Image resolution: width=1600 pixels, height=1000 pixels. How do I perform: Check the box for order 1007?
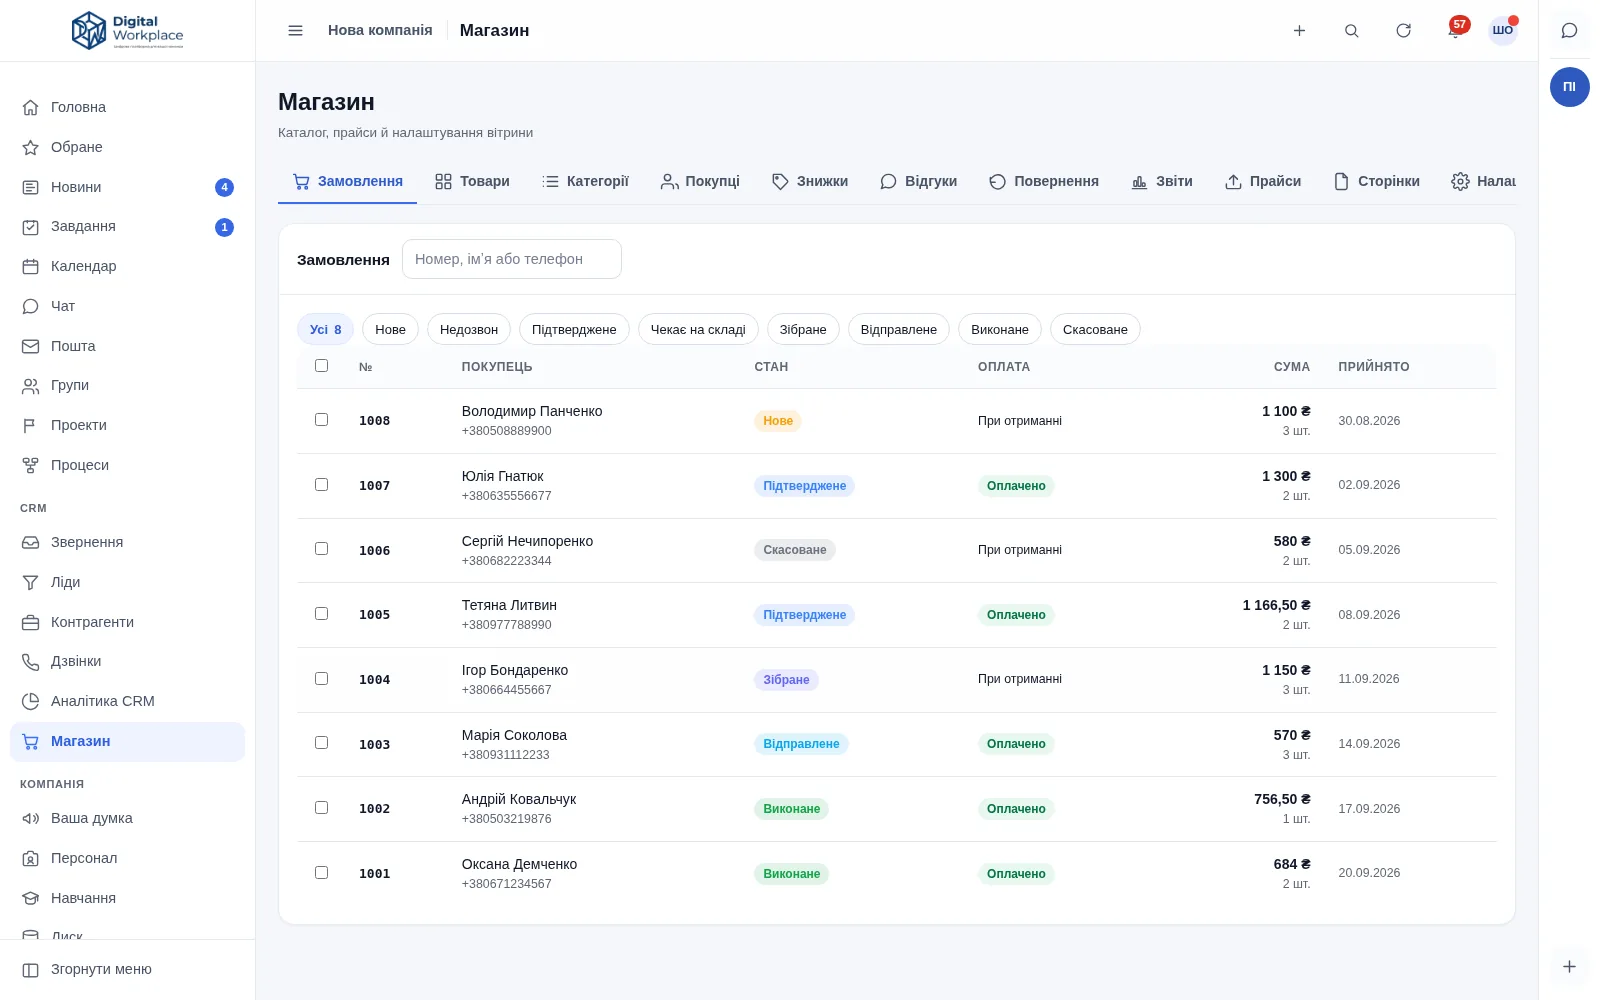coord(321,484)
